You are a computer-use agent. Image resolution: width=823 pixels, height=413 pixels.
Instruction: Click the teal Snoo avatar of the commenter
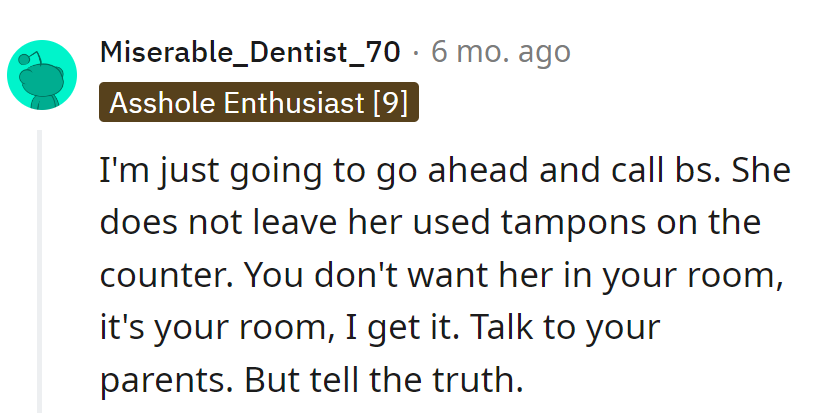[42, 76]
